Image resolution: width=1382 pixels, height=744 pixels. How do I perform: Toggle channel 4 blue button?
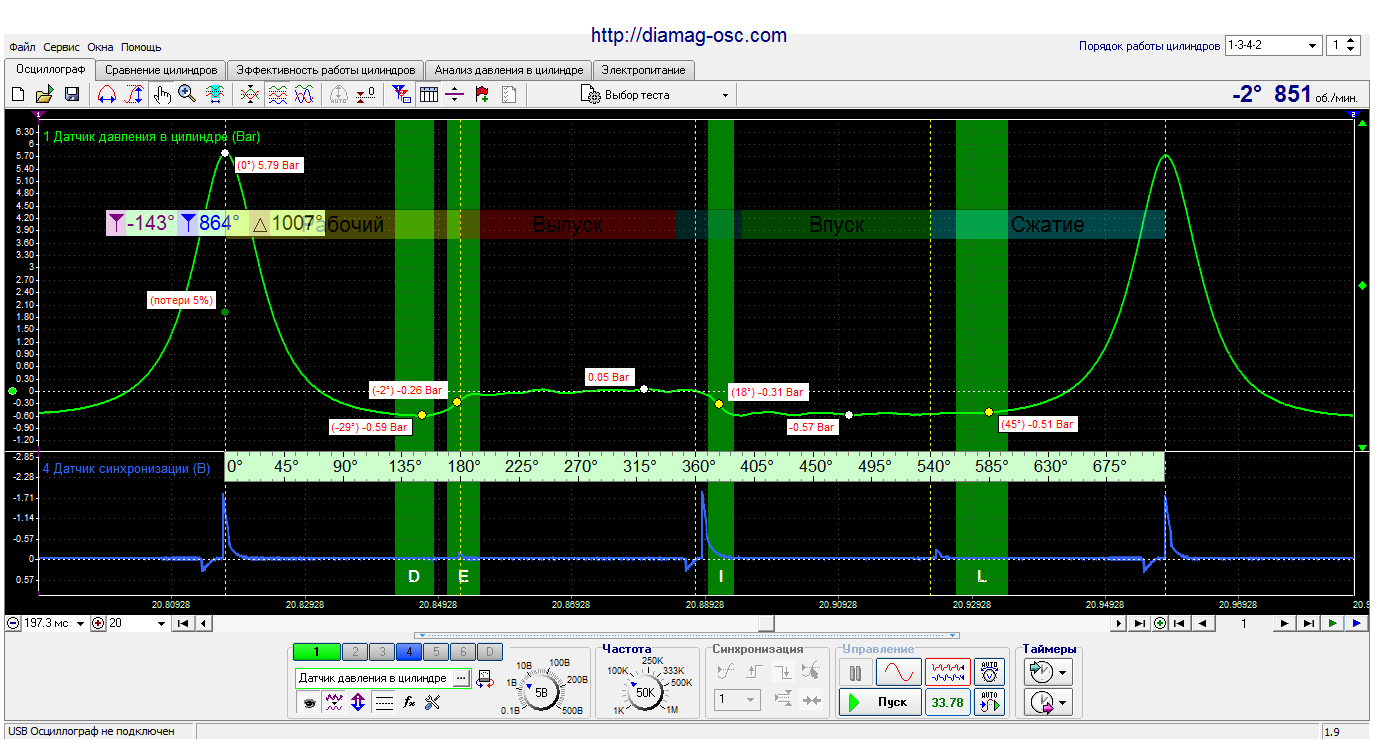click(408, 652)
